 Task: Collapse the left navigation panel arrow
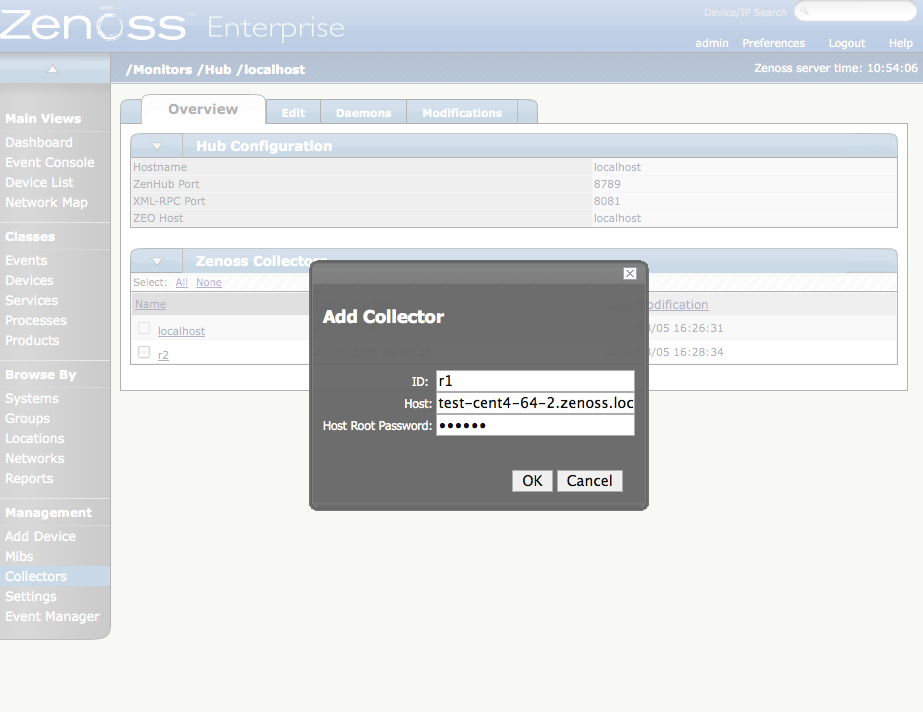(x=52, y=69)
